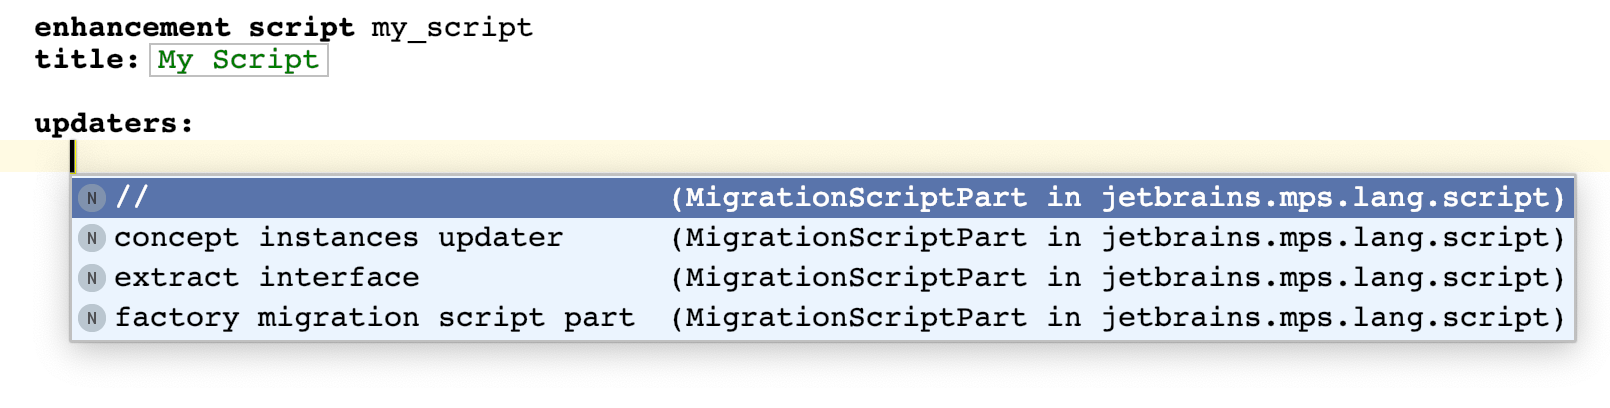Click the title: label
The height and width of the screenshot is (408, 1610).
(x=86, y=60)
